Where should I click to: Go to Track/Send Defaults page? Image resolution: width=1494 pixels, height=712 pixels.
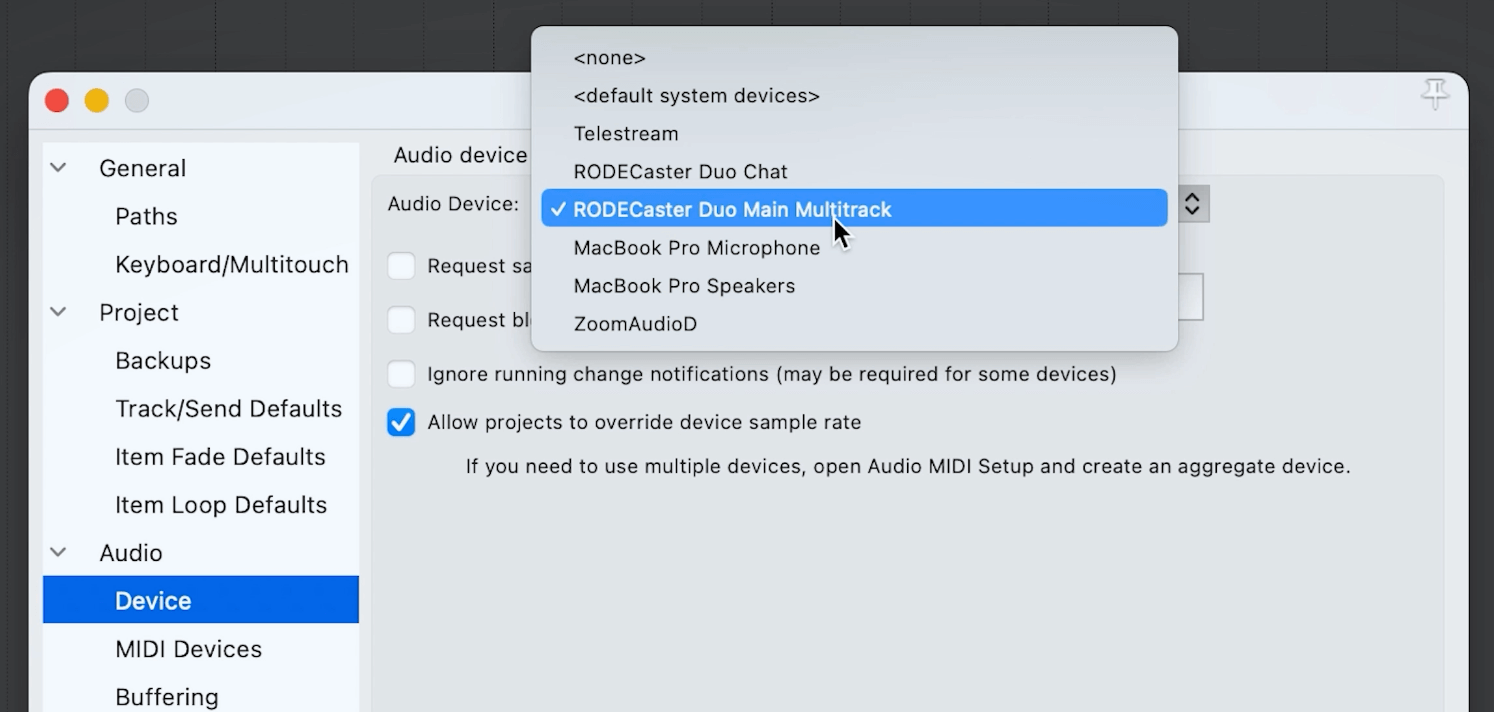coord(228,409)
